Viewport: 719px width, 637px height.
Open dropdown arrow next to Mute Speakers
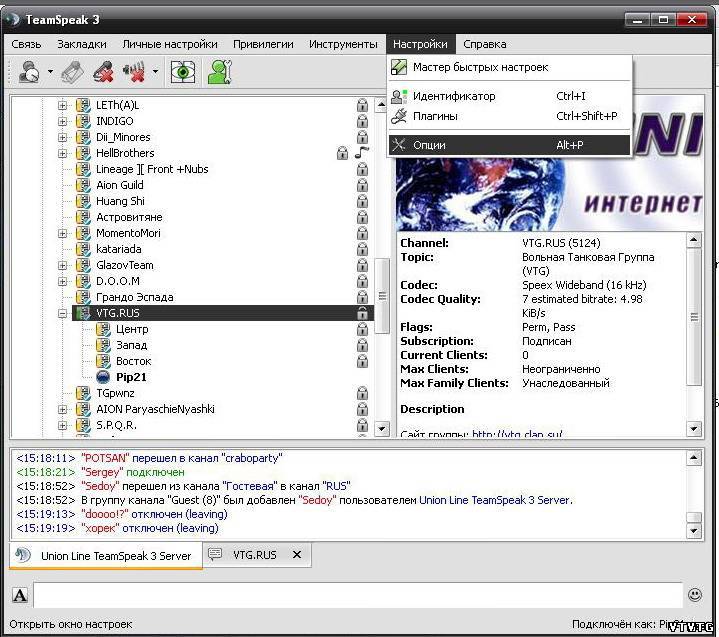(155, 72)
